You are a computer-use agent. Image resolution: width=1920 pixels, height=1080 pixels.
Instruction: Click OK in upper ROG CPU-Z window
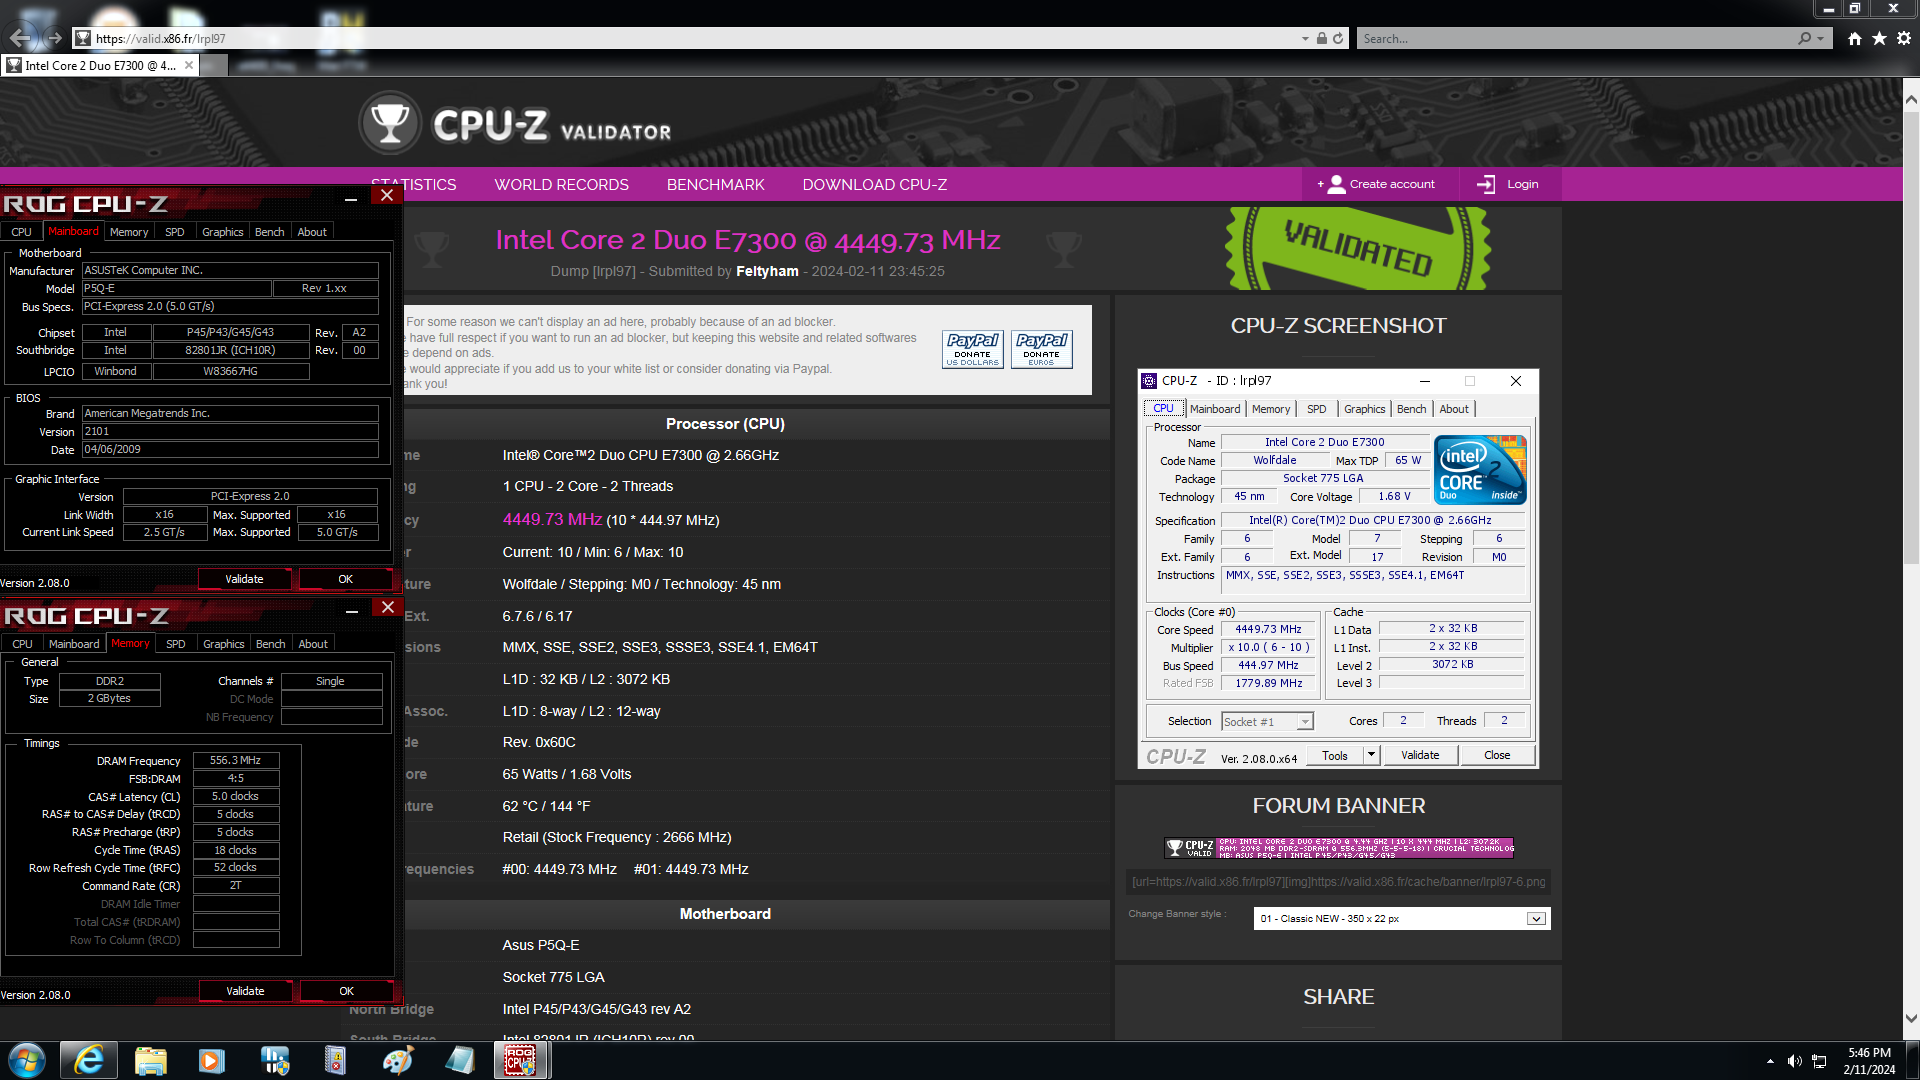tap(345, 579)
